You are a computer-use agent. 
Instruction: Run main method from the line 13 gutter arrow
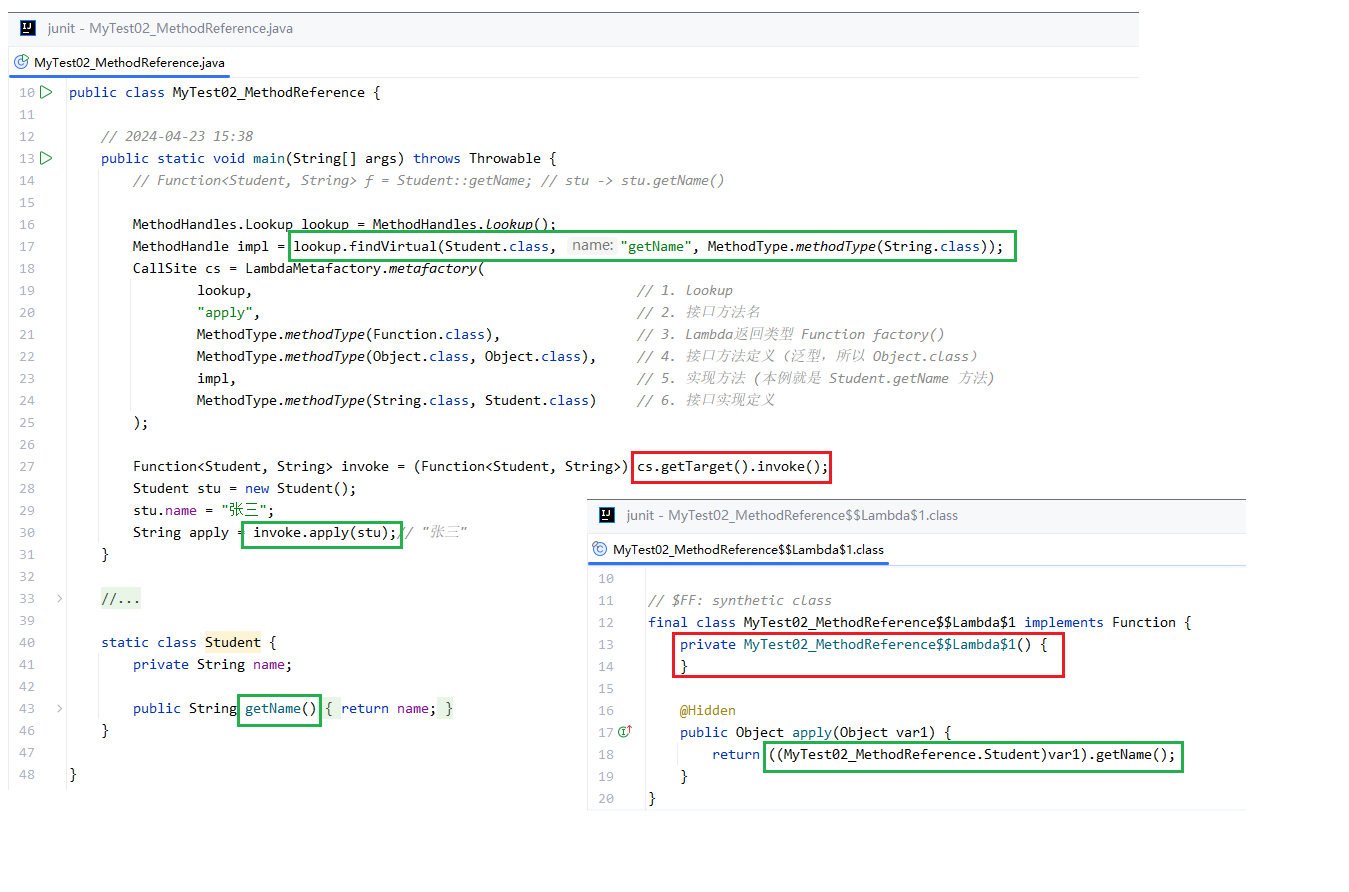tap(46, 158)
